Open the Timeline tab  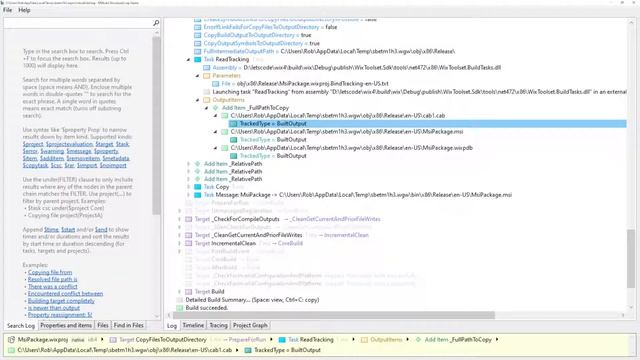pyautogui.click(x=193, y=325)
